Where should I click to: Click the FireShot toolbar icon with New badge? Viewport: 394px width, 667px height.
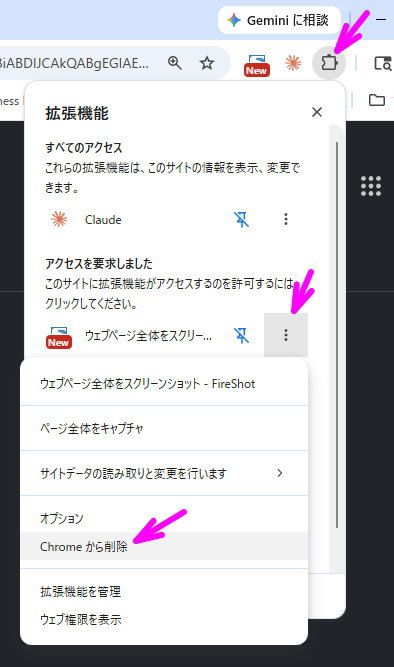tap(257, 65)
